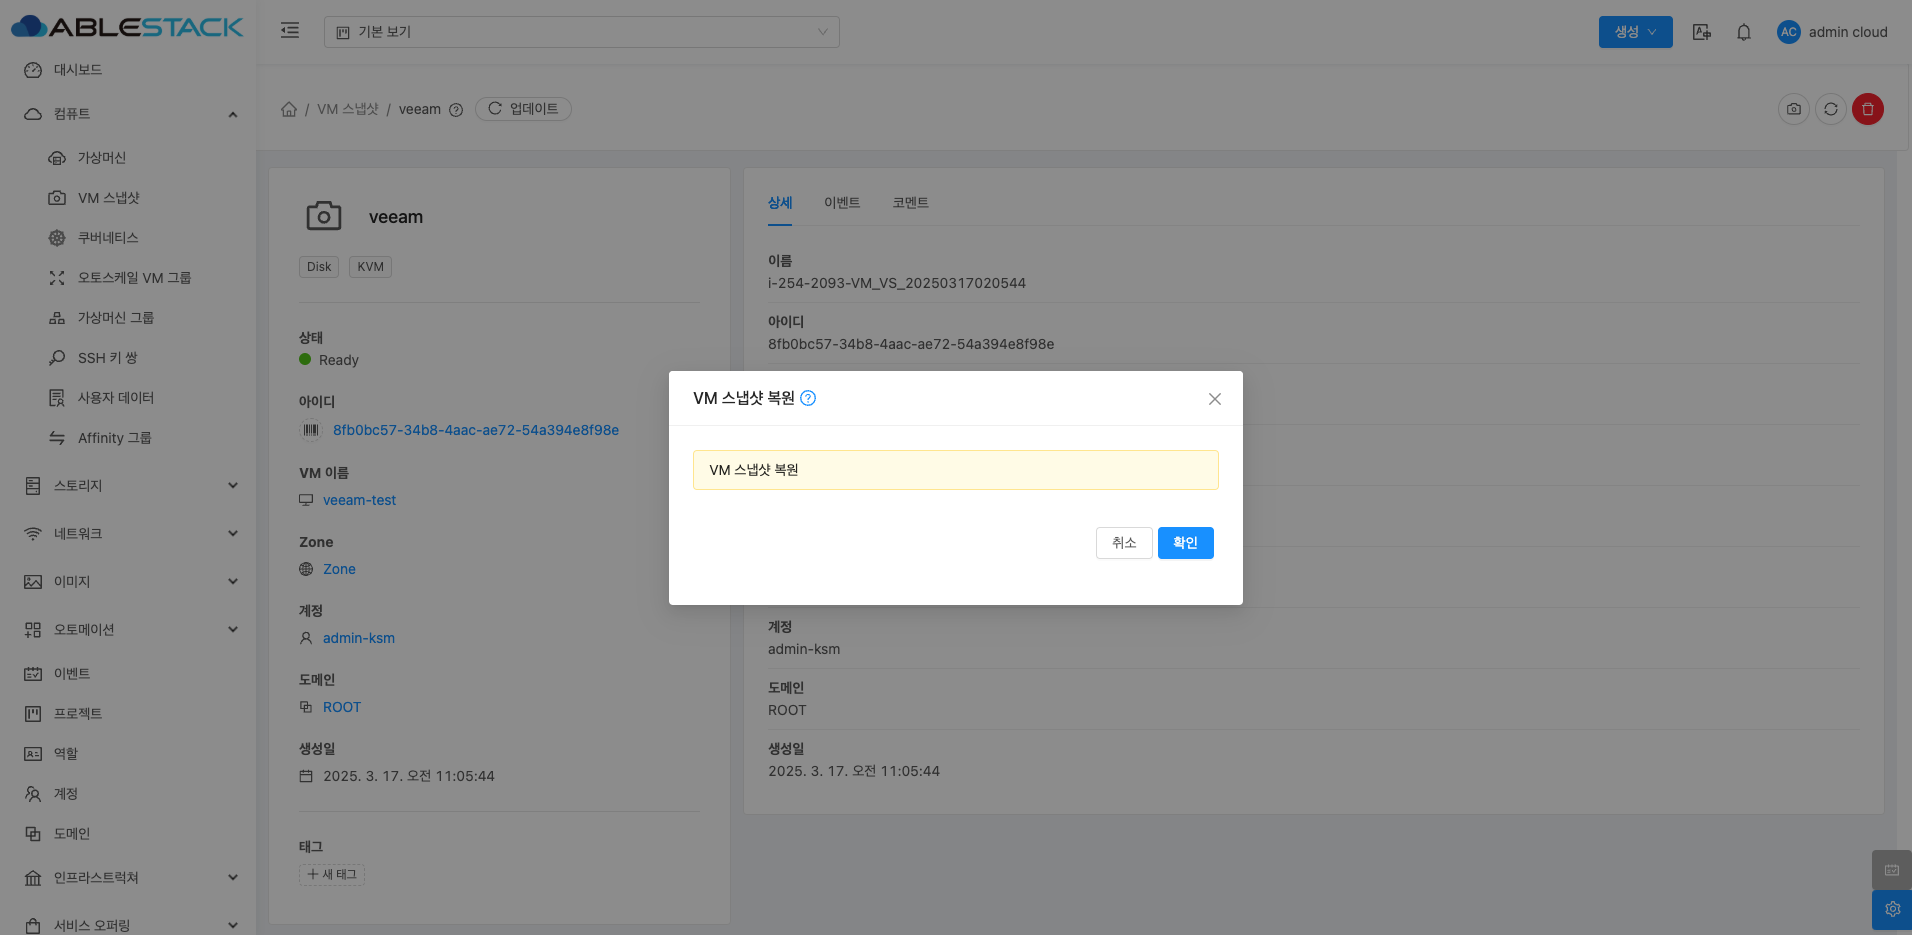Open the veeam-test VM link
This screenshot has width=1912, height=935.
tap(359, 500)
